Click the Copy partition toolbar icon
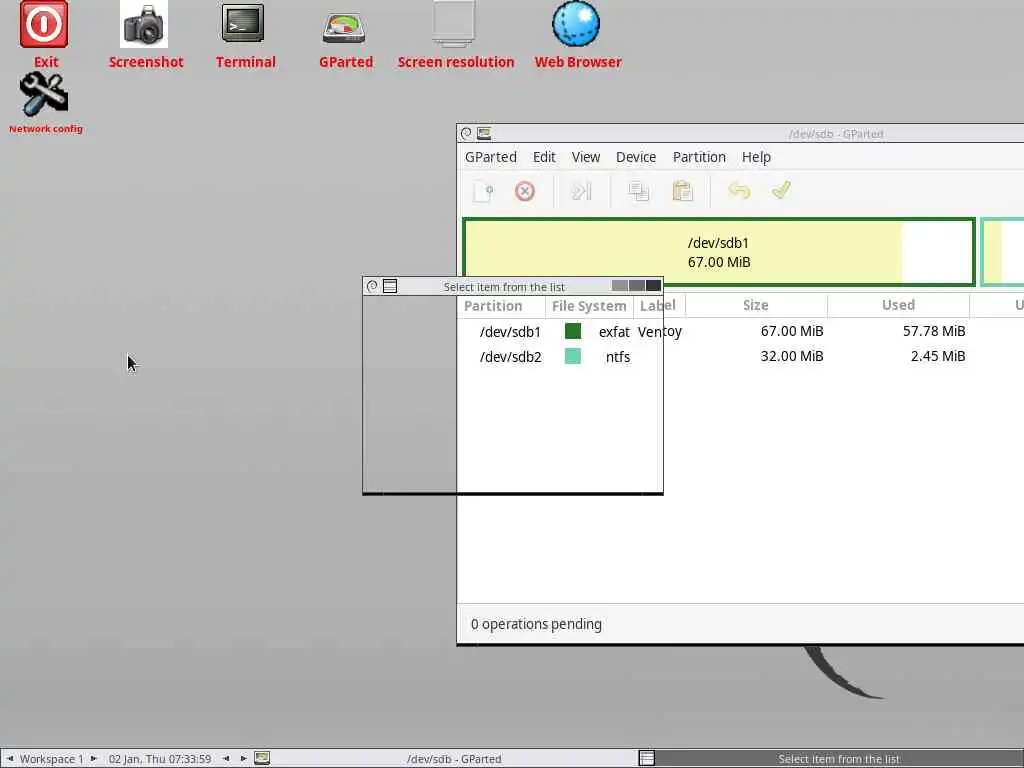Viewport: 1024px width, 768px height. (638, 191)
